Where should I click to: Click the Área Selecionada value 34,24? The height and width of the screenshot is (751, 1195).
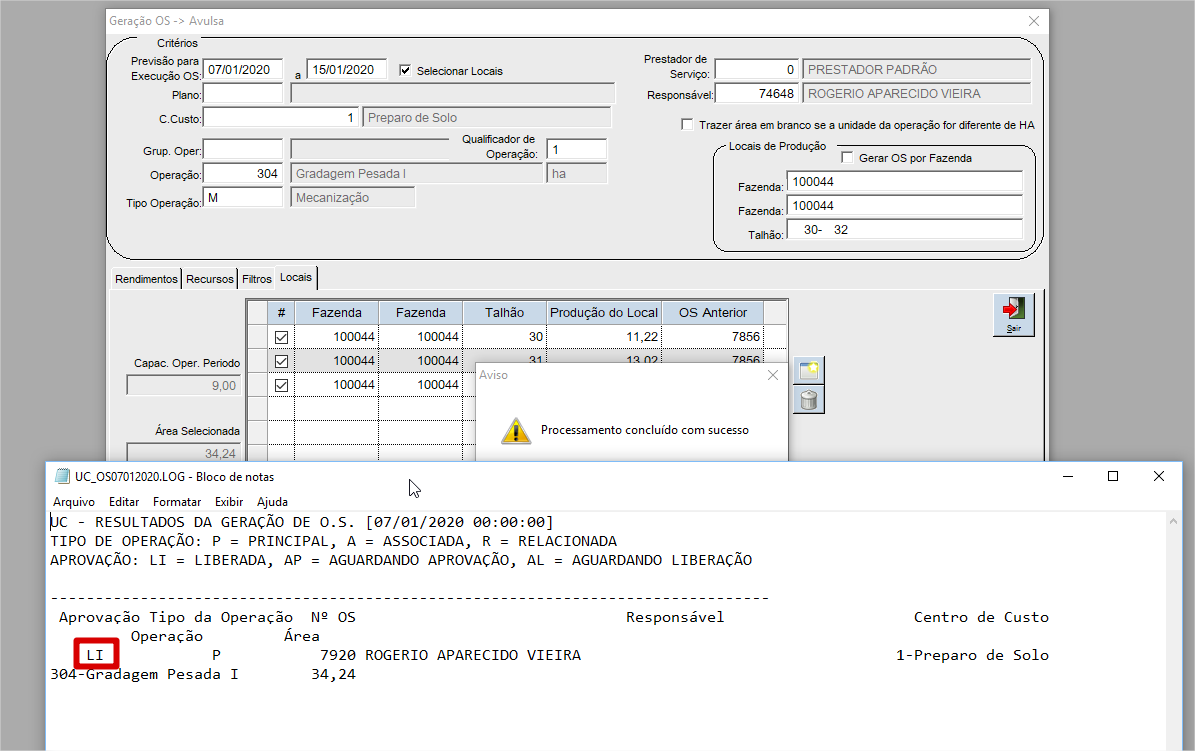[184, 453]
